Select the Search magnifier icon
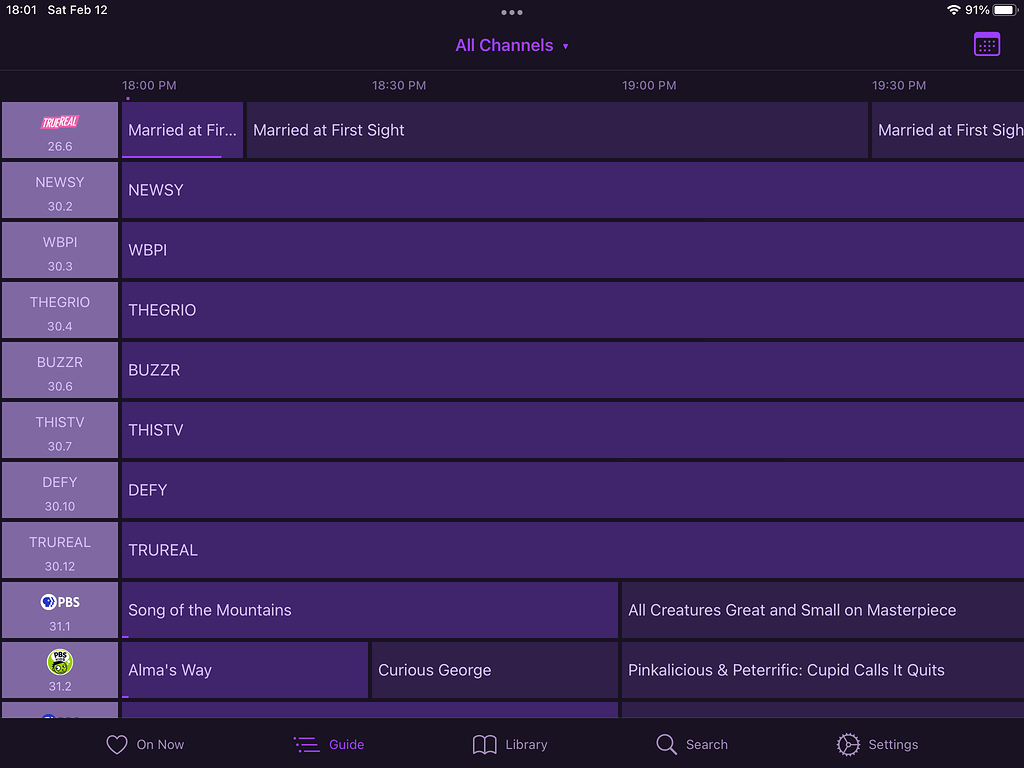Viewport: 1024px width, 768px height. pyautogui.click(x=666, y=744)
